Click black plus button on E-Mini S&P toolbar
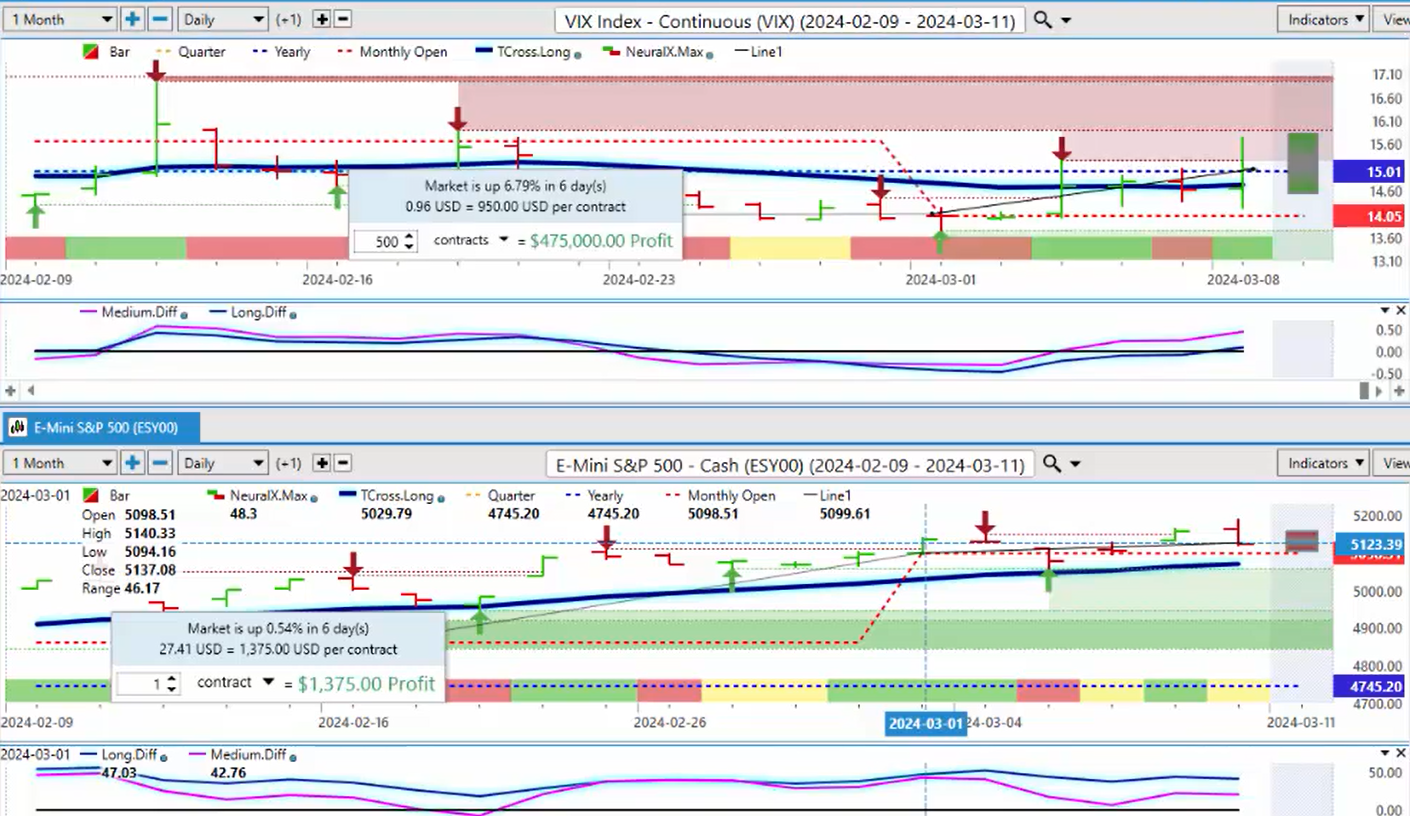This screenshot has width=1410, height=816. (x=321, y=463)
